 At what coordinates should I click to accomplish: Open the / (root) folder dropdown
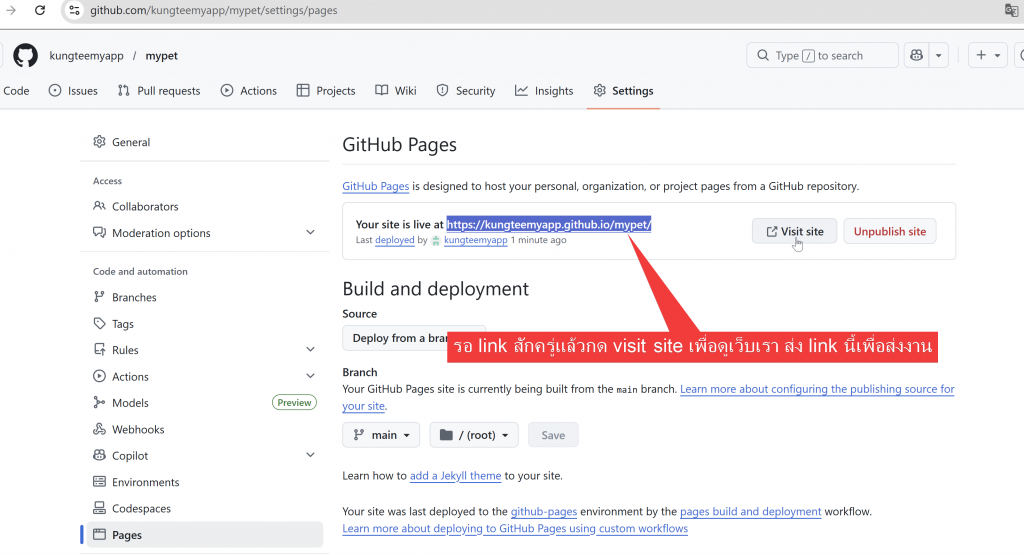474,435
